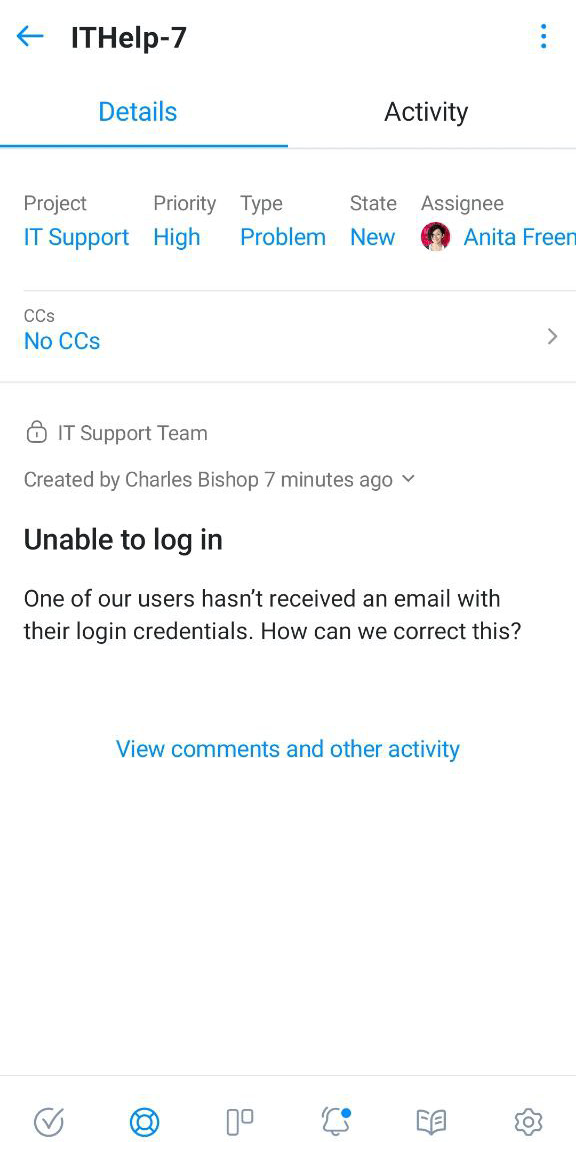
Task: Expand the Created by Charles Bishop chevron
Action: tap(408, 479)
